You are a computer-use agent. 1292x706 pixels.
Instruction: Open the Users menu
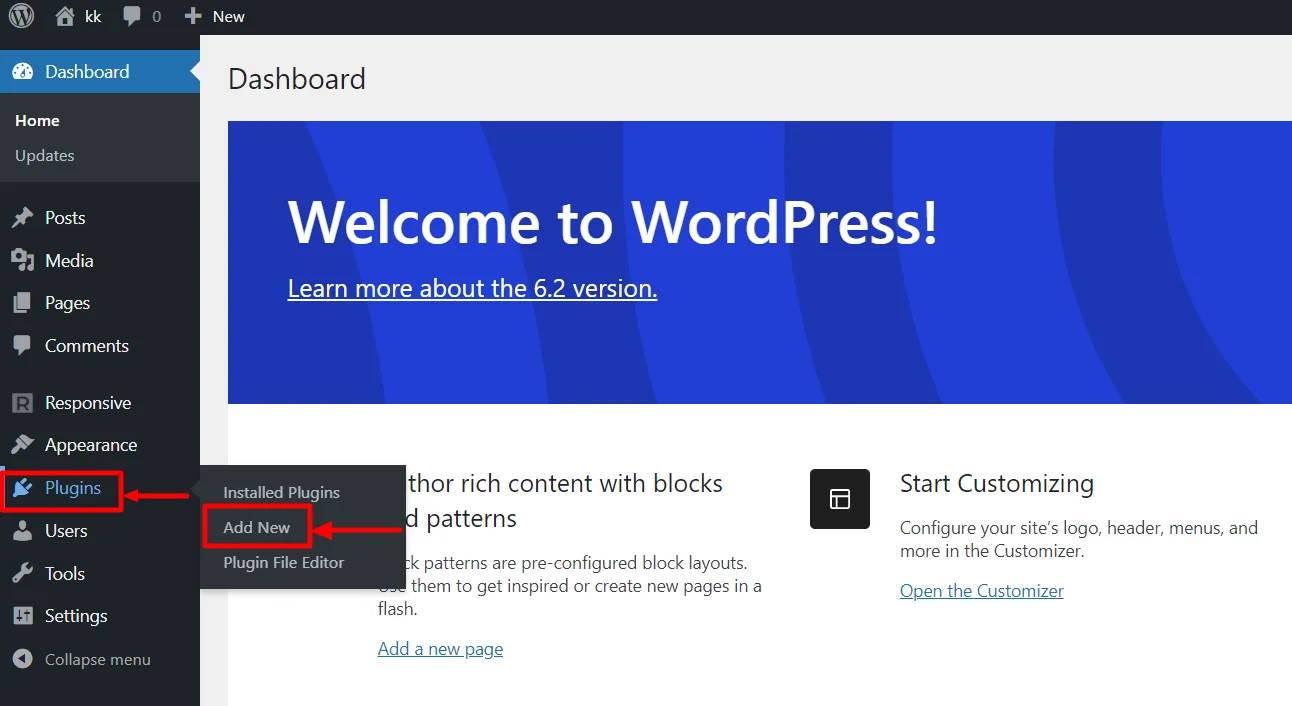[x=100, y=531]
